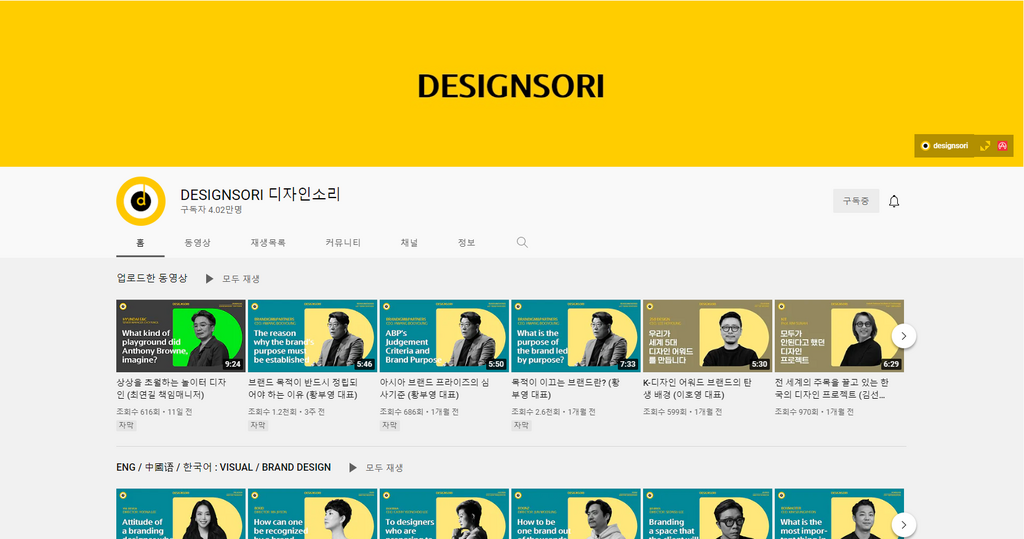The height and width of the screenshot is (539, 1024).
Task: Click the channel name DESIGNSORI 디자인소리
Action: click(x=260, y=194)
